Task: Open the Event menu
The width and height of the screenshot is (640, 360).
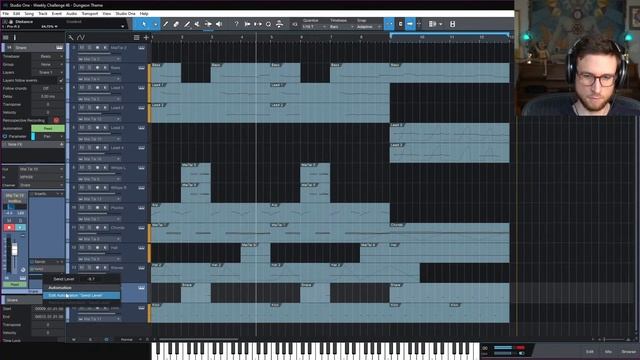Action: (x=57, y=14)
